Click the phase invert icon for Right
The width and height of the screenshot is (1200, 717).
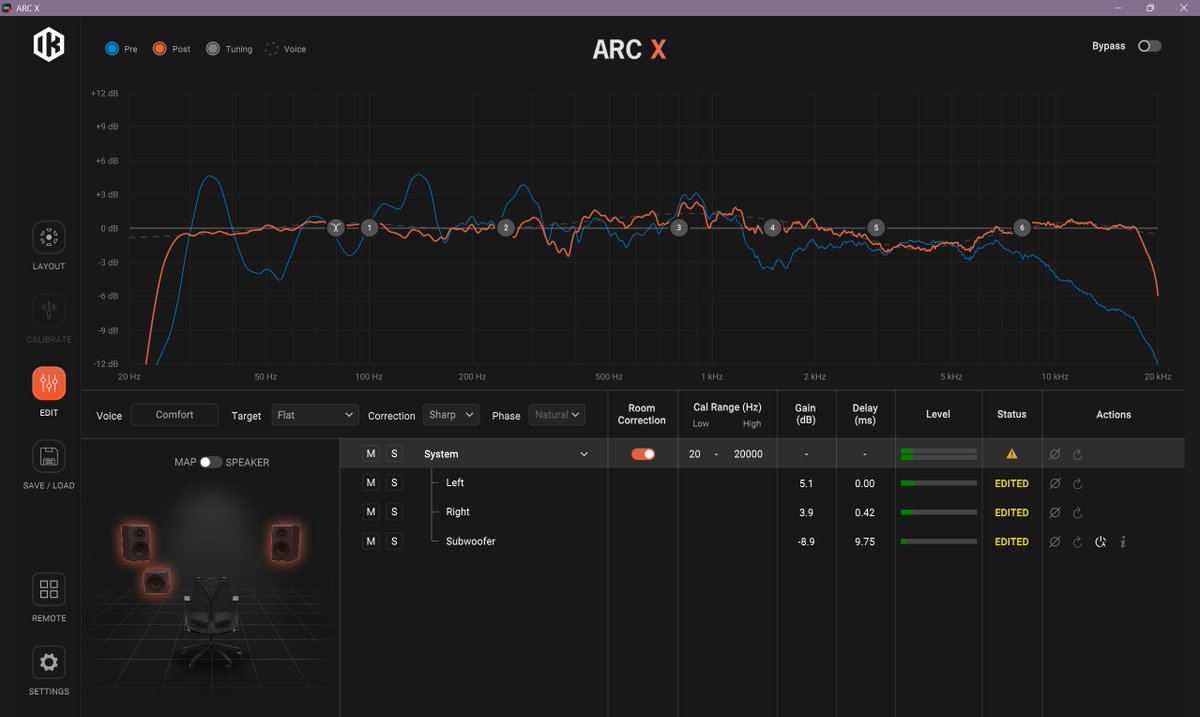click(x=1054, y=512)
